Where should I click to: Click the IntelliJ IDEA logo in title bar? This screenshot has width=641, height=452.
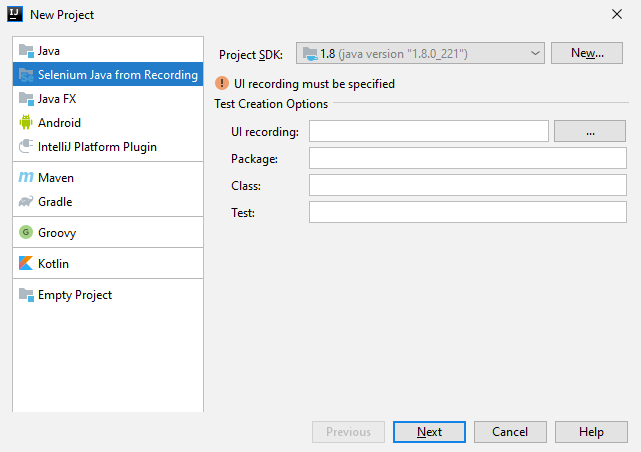click(x=15, y=14)
